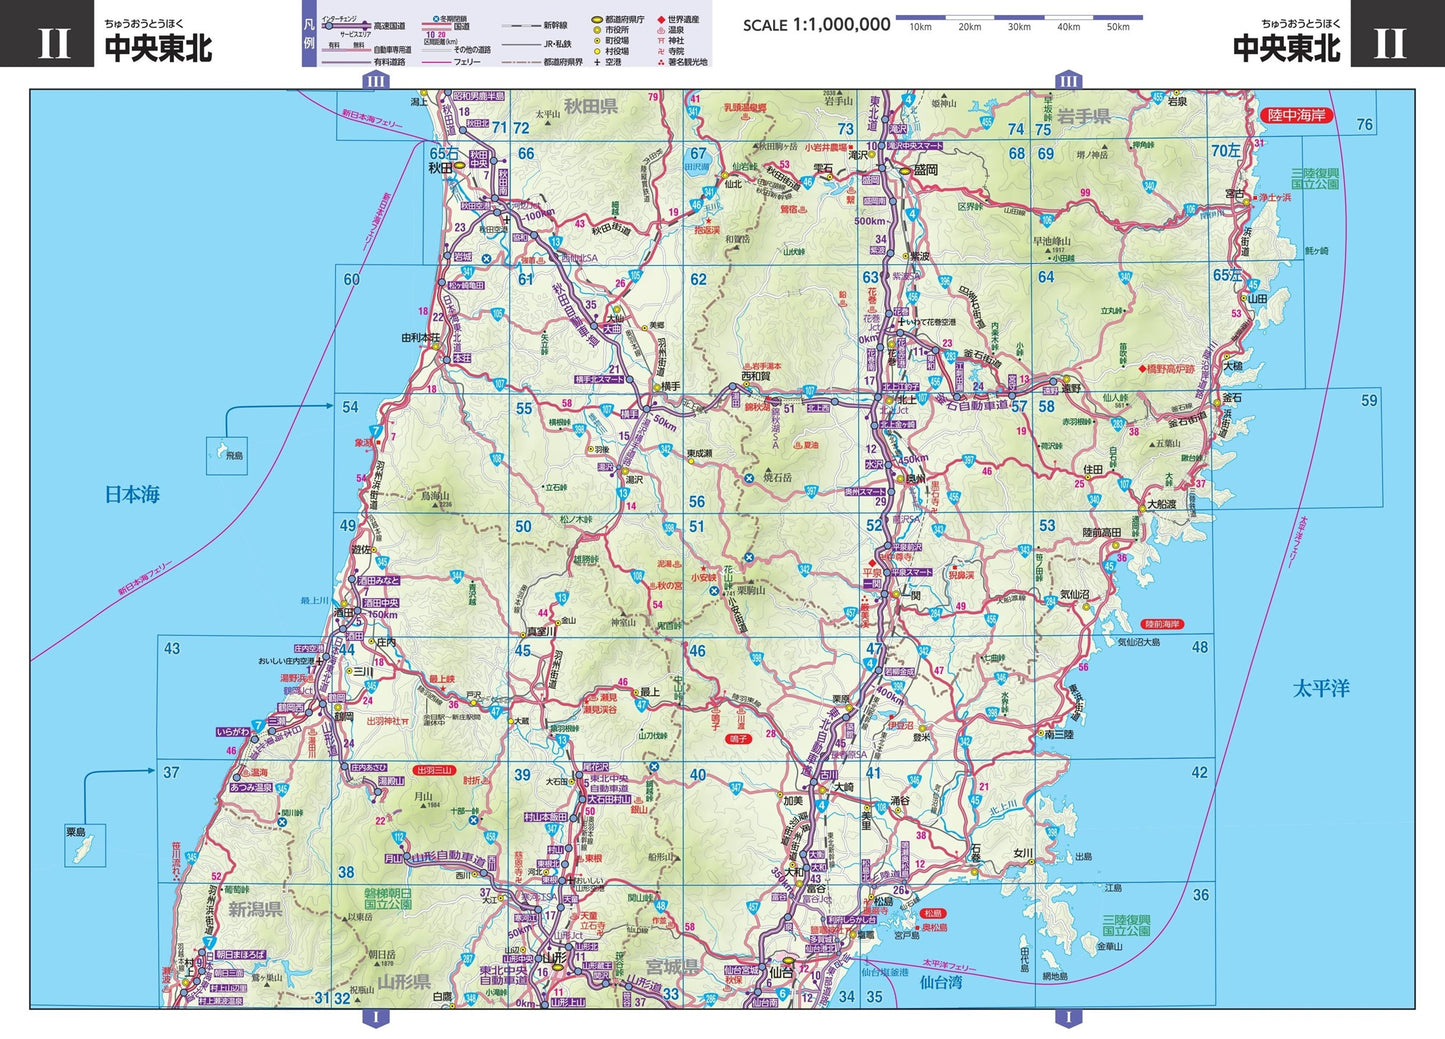Click the red 陸中海岸 label
The width and height of the screenshot is (1445, 1039).
[1297, 115]
